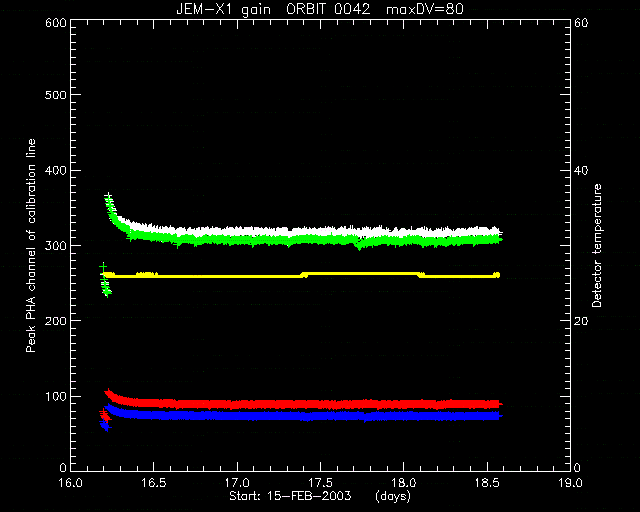Click the green calibration data band

point(302,241)
